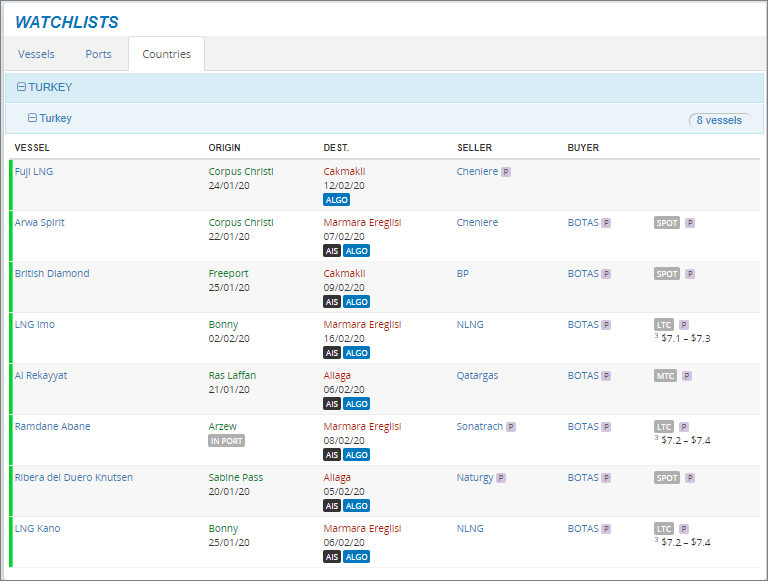Open Ribera del Duero Knutsen vessel
The height and width of the screenshot is (581, 768).
(73, 477)
